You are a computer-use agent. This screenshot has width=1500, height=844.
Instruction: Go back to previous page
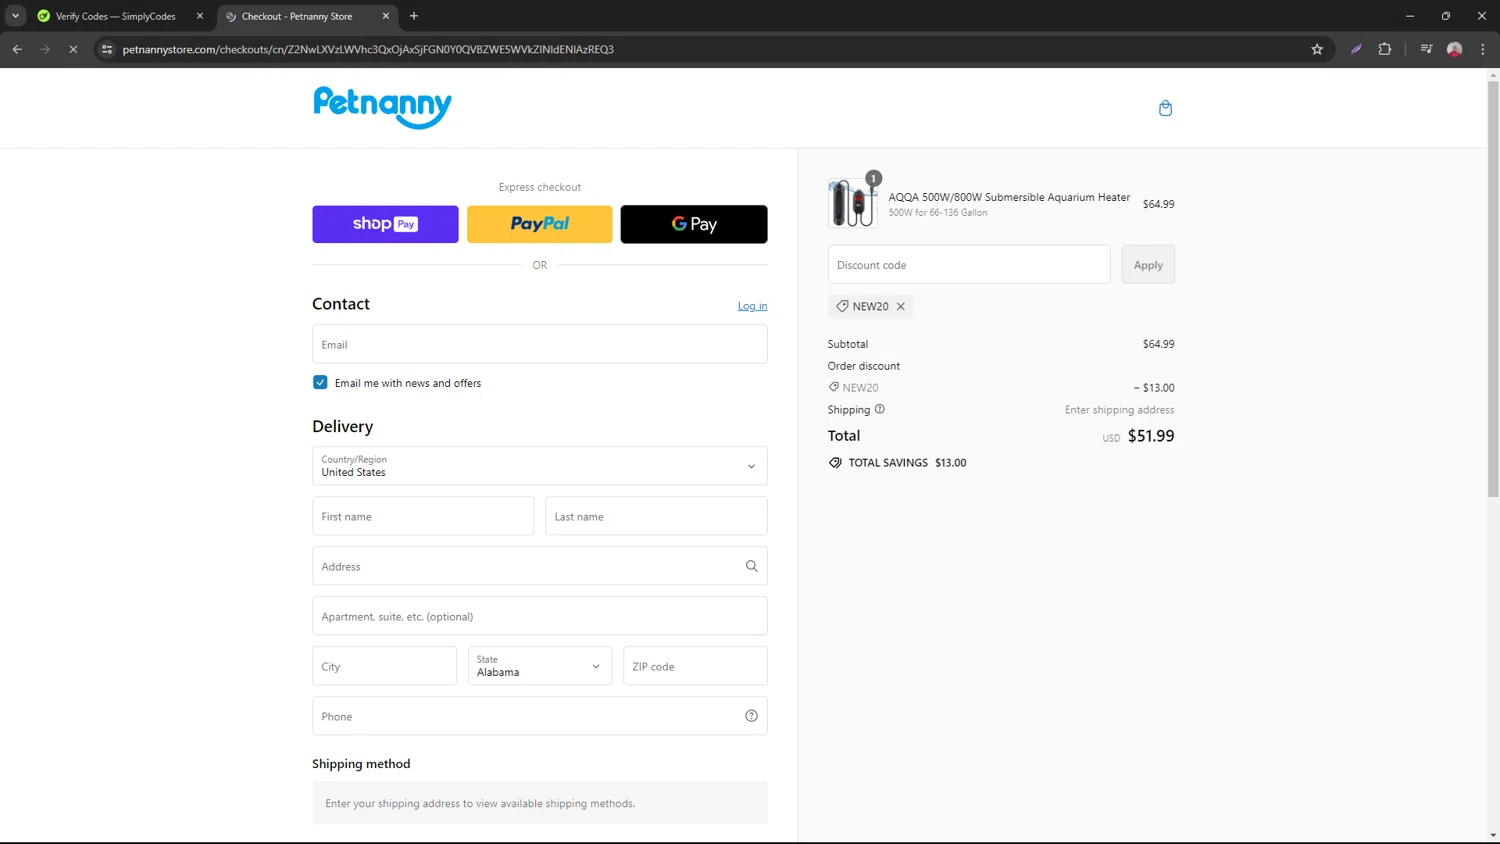click(x=17, y=49)
